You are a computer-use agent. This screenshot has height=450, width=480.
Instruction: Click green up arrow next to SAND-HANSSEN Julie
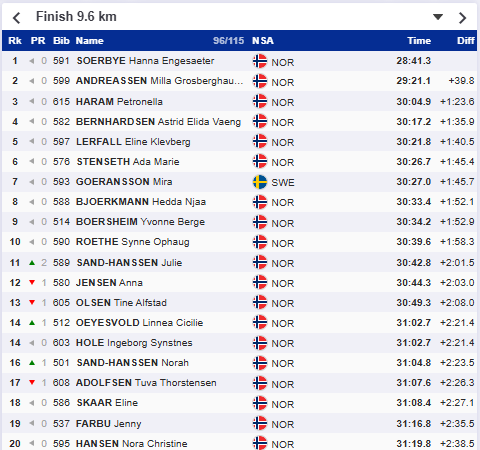(x=32, y=263)
